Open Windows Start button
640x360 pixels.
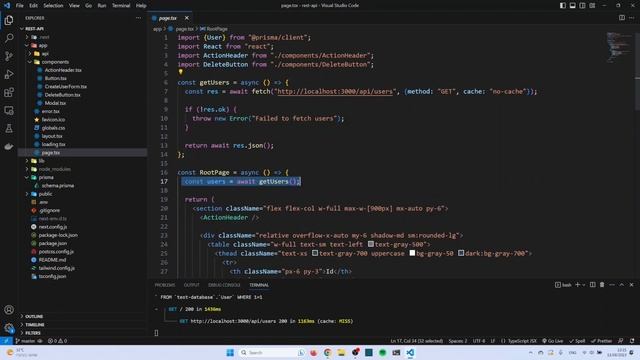[x=230, y=353]
